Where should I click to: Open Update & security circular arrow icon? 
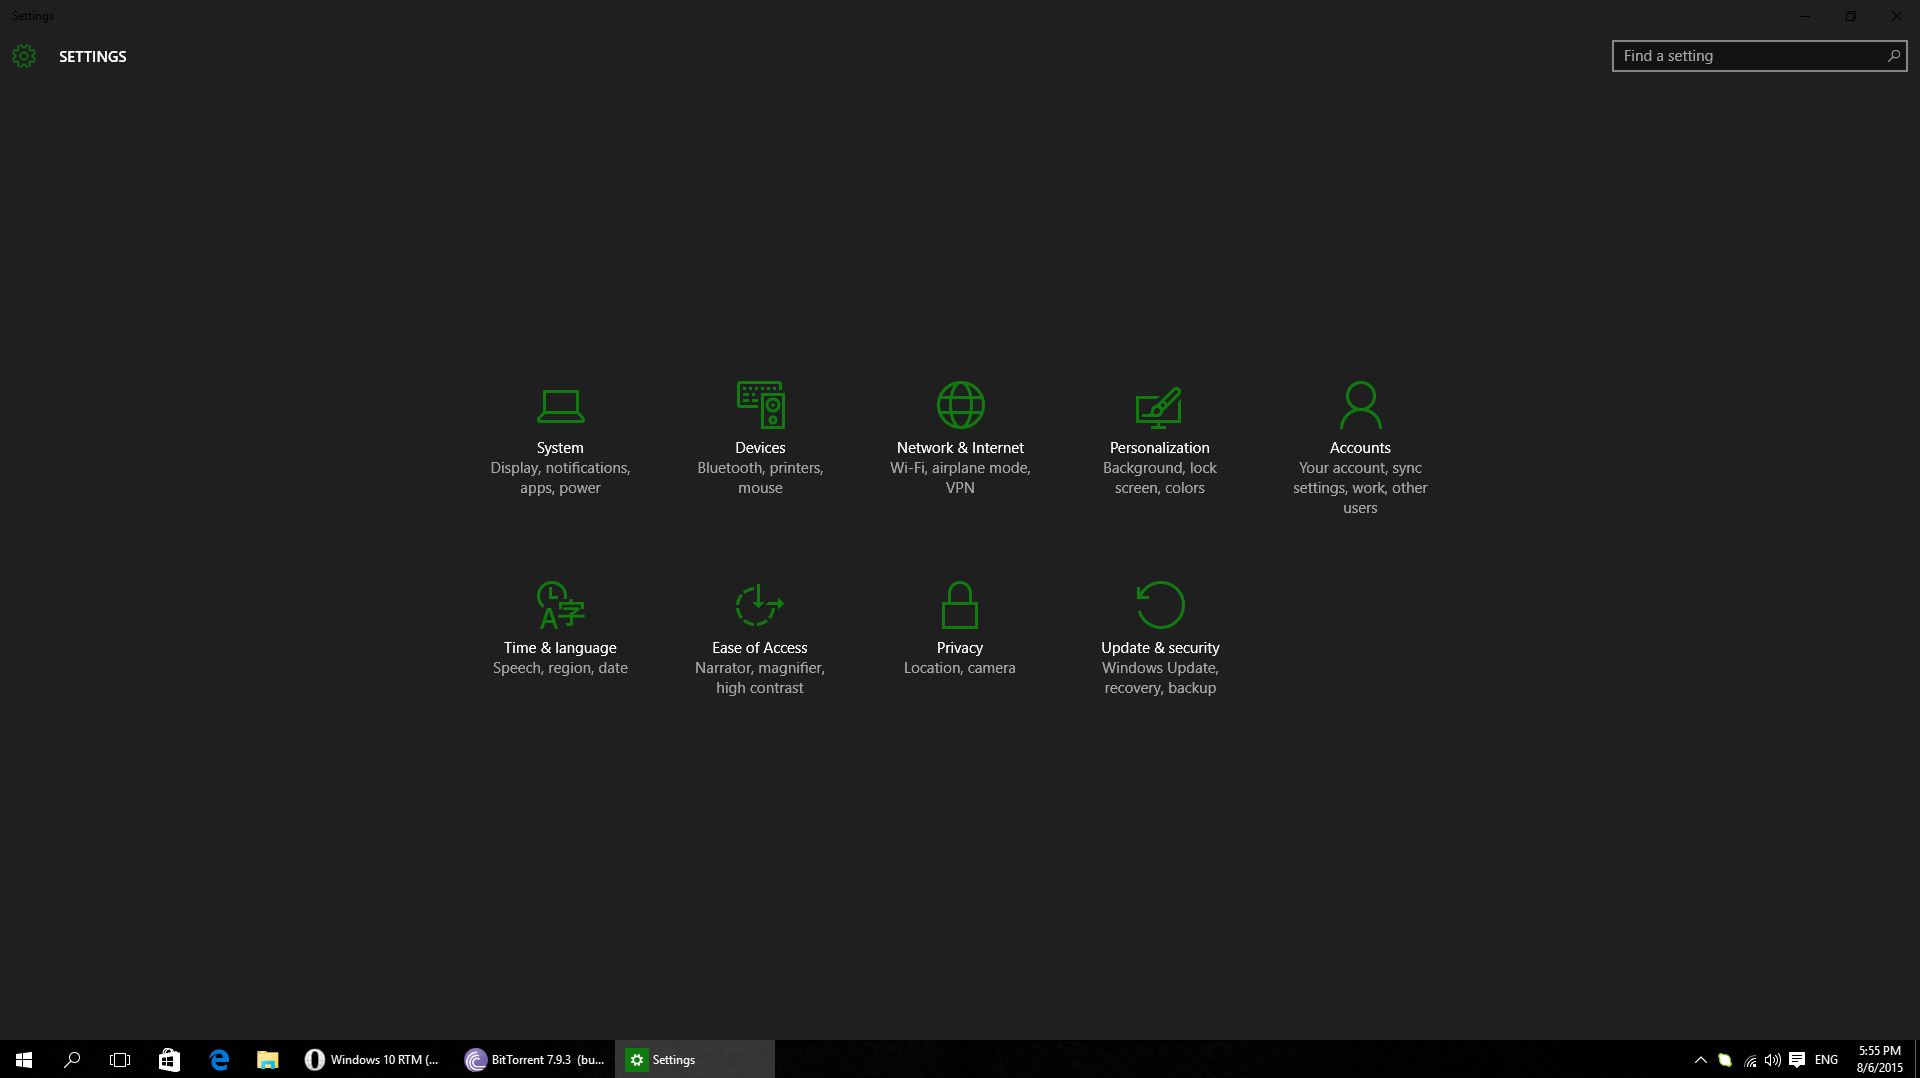1160,605
